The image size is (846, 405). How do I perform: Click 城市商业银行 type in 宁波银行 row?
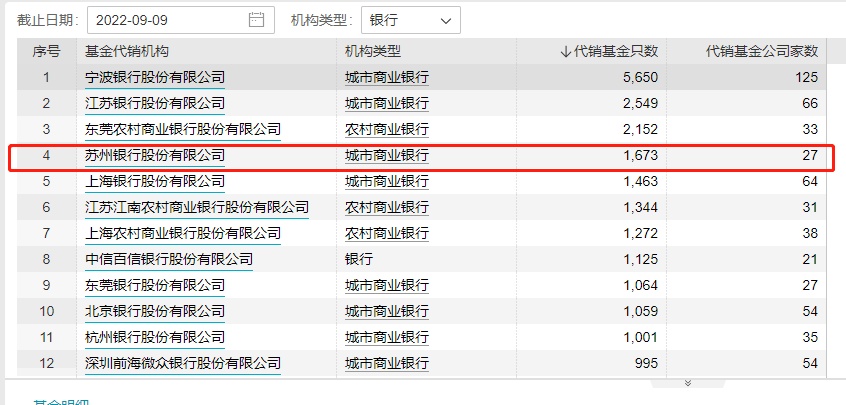pyautogui.click(x=387, y=78)
